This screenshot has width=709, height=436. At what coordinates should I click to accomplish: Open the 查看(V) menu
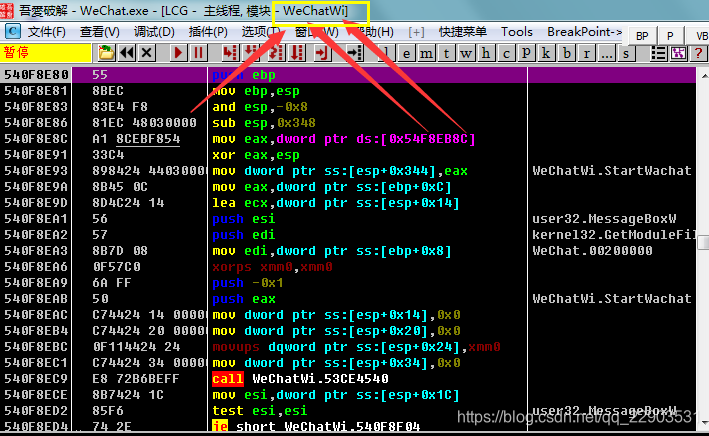coord(100,32)
